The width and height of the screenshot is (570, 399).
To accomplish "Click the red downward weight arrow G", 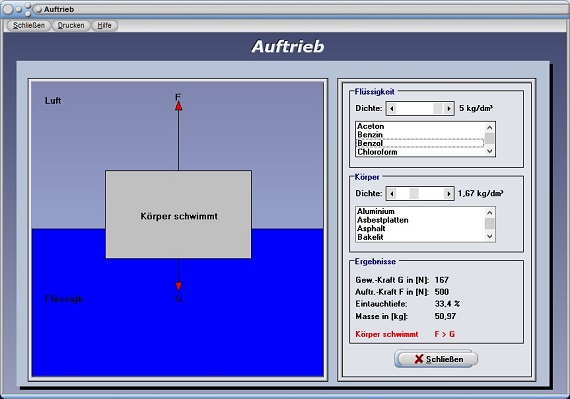I will point(178,286).
